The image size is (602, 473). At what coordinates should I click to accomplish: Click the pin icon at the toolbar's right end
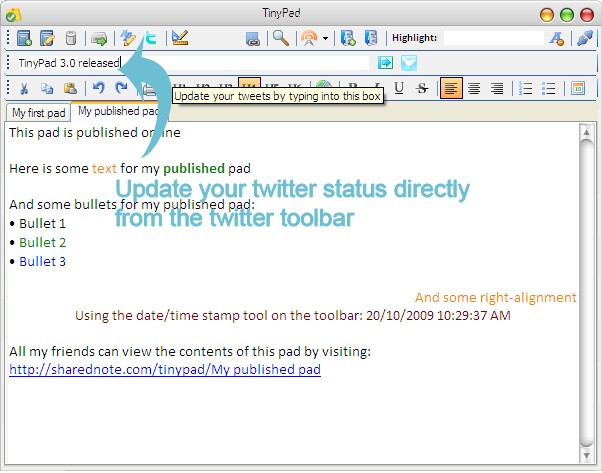tap(585, 38)
